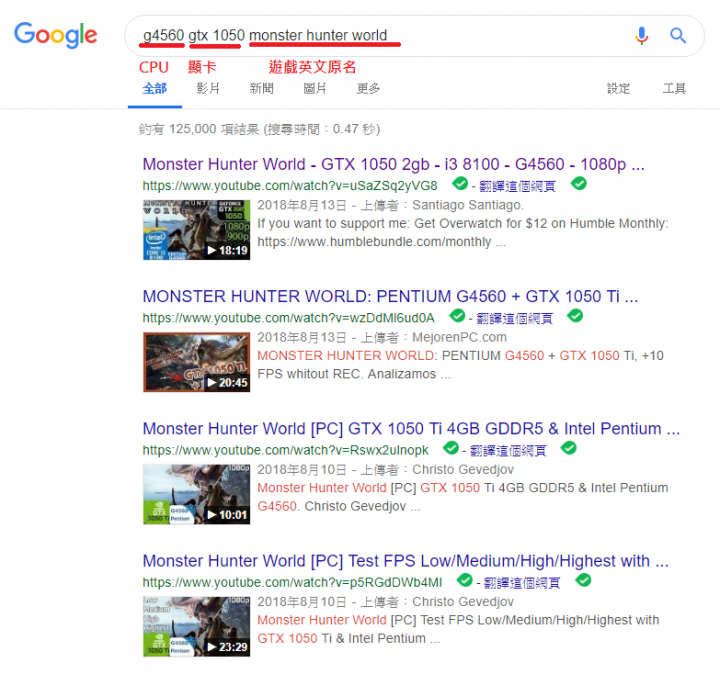Play the 23:29 video thumbnail
Image resolution: width=720 pixels, height=674 pixels.
[x=197, y=626]
